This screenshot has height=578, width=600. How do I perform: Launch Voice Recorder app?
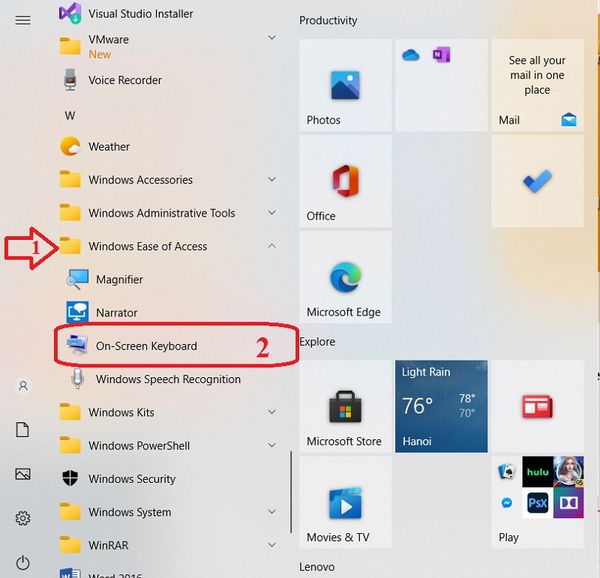[x=124, y=80]
